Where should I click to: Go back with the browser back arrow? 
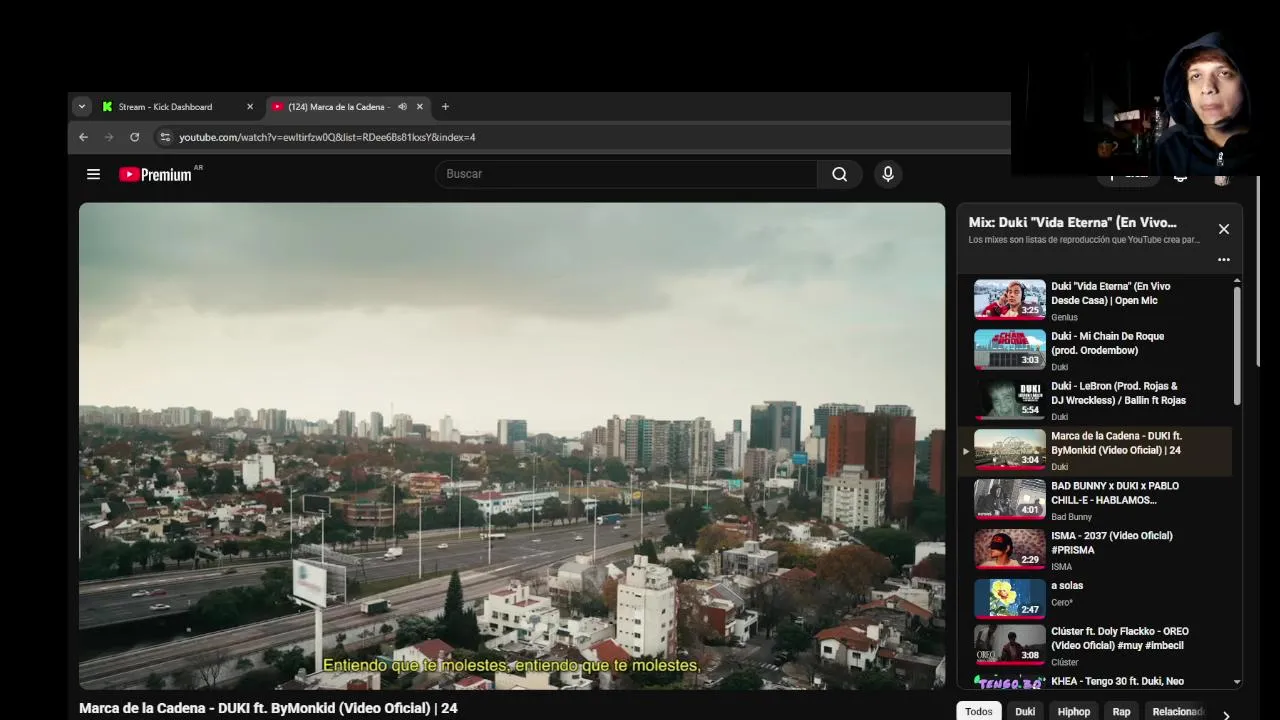click(83, 137)
